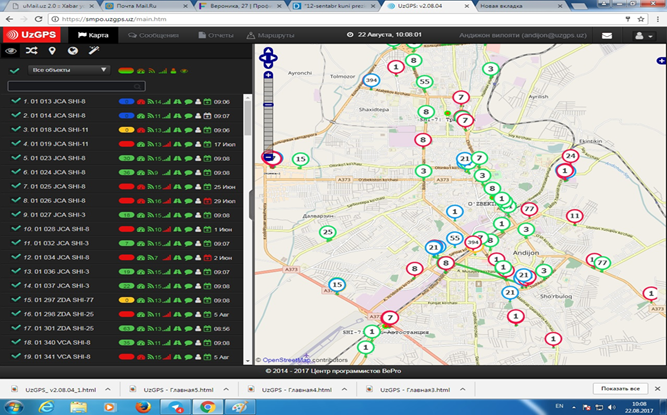The height and width of the screenshot is (415, 667).
Task: Toggle the select-all checkmark above list
Action: click(14, 71)
